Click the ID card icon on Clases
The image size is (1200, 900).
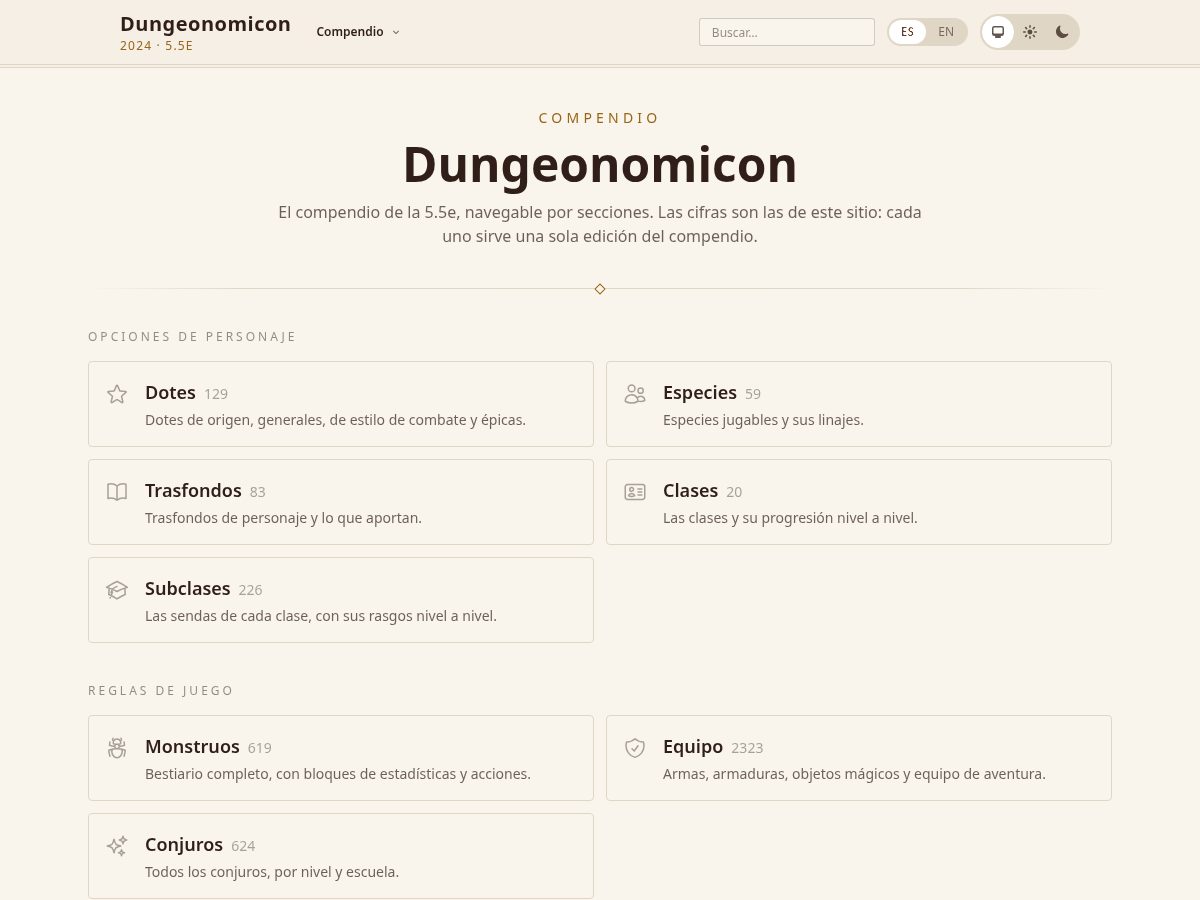coord(635,492)
